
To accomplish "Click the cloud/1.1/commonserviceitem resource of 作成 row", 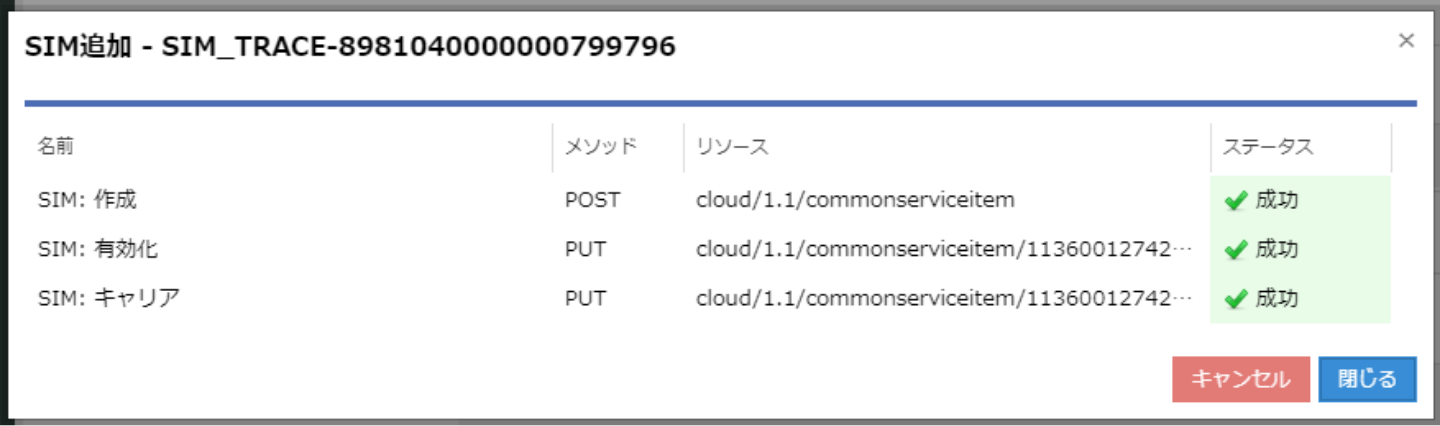I will tap(855, 200).
